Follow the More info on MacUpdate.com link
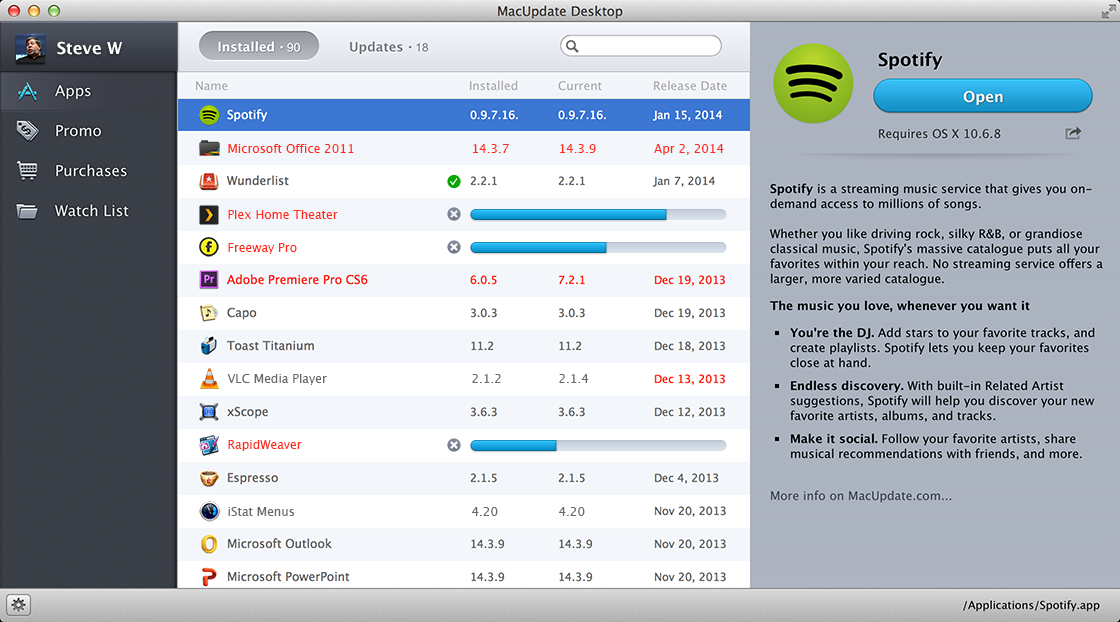Viewport: 1120px width, 622px height. tap(861, 496)
